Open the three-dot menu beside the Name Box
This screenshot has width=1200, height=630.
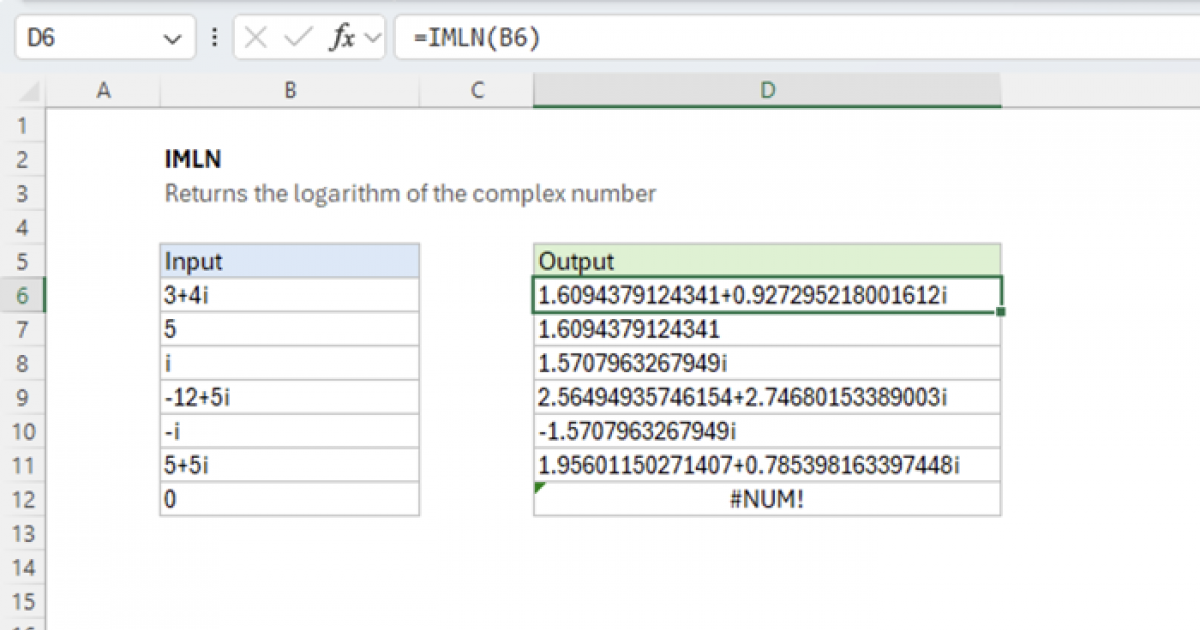point(215,37)
